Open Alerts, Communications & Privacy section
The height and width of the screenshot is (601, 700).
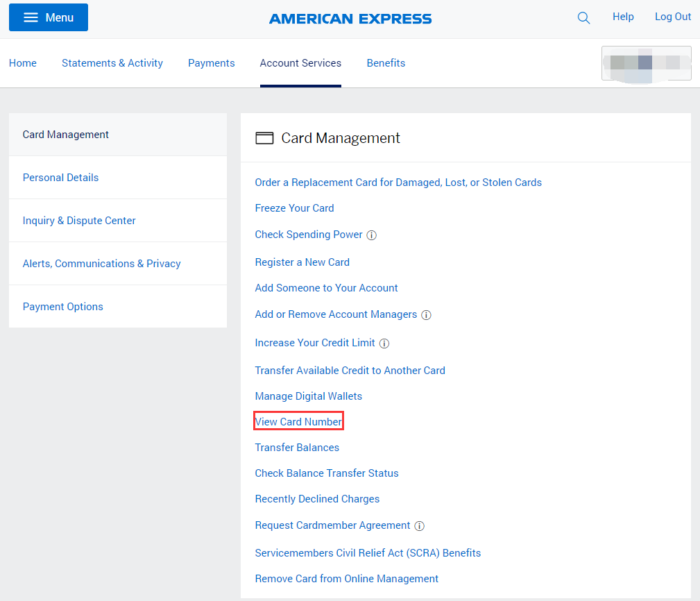tap(118, 263)
